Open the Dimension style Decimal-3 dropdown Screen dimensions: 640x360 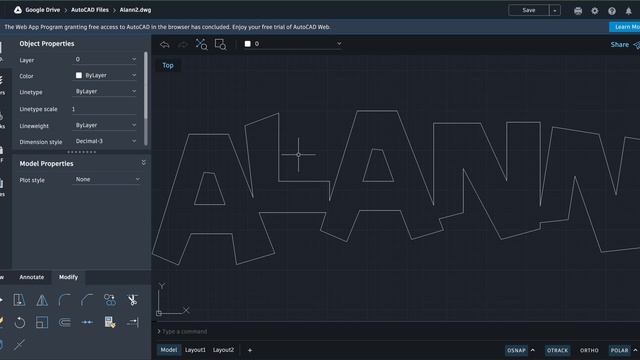coord(105,141)
